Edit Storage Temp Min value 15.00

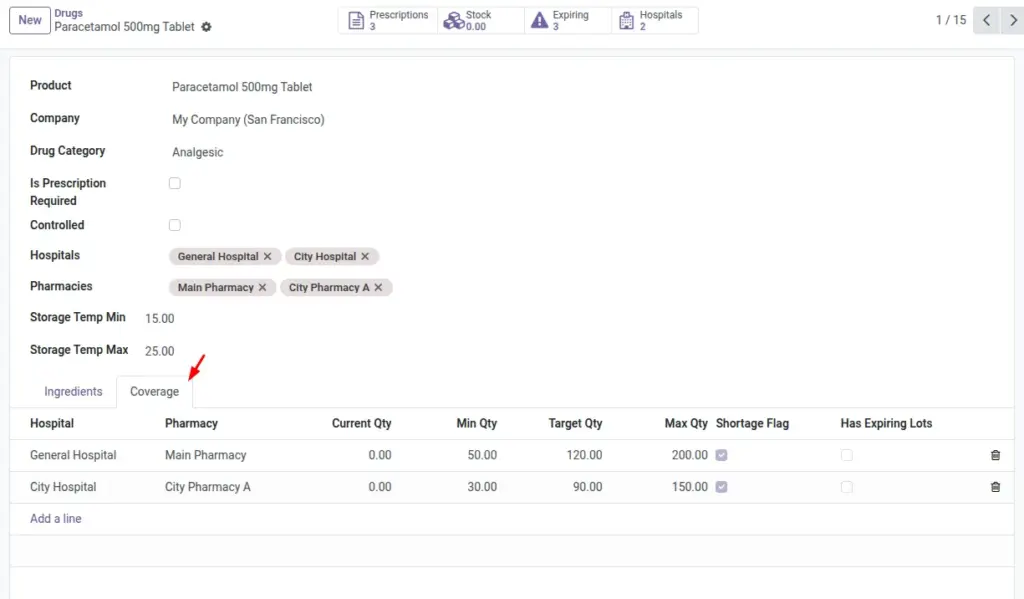pos(160,319)
